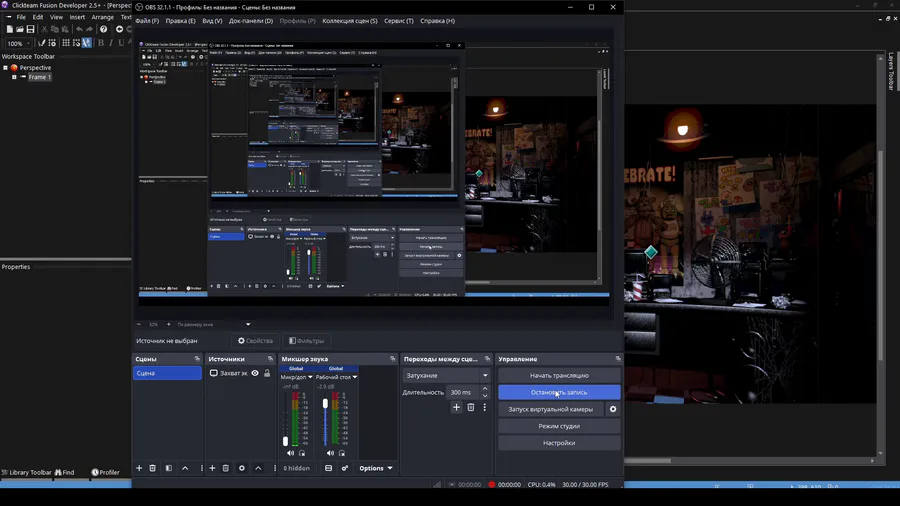Click Рабочий стол volume slider handle
Viewport: 900px width, 506px height.
325,404
